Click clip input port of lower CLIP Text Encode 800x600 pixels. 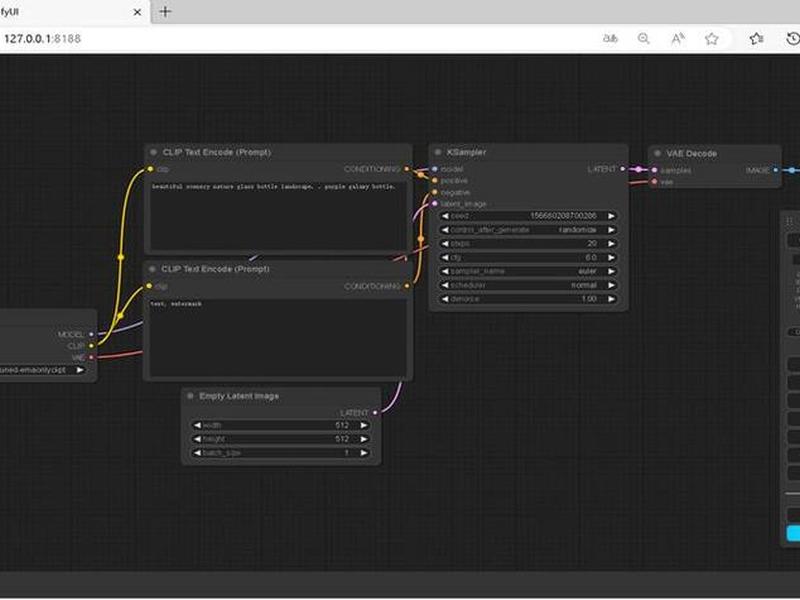pyautogui.click(x=149, y=286)
